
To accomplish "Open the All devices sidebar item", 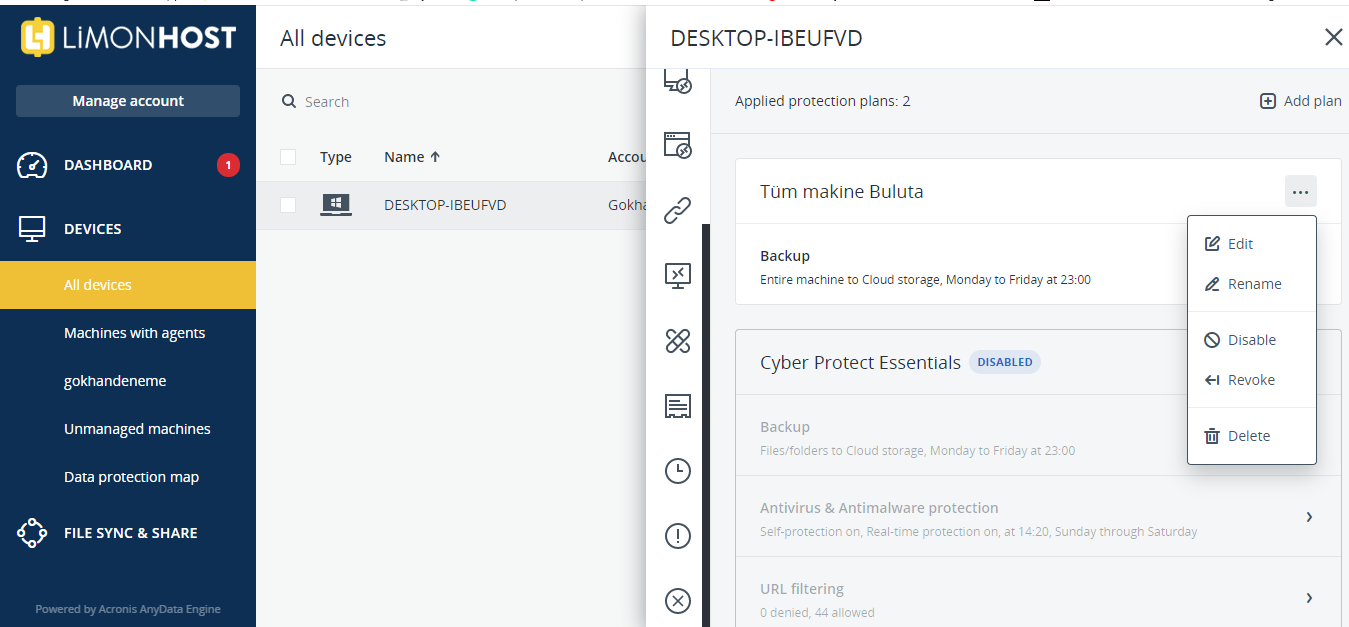I will [128, 285].
